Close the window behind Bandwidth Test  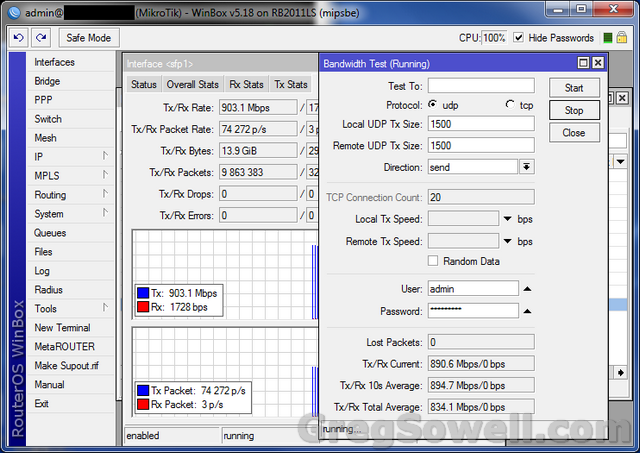622,98
